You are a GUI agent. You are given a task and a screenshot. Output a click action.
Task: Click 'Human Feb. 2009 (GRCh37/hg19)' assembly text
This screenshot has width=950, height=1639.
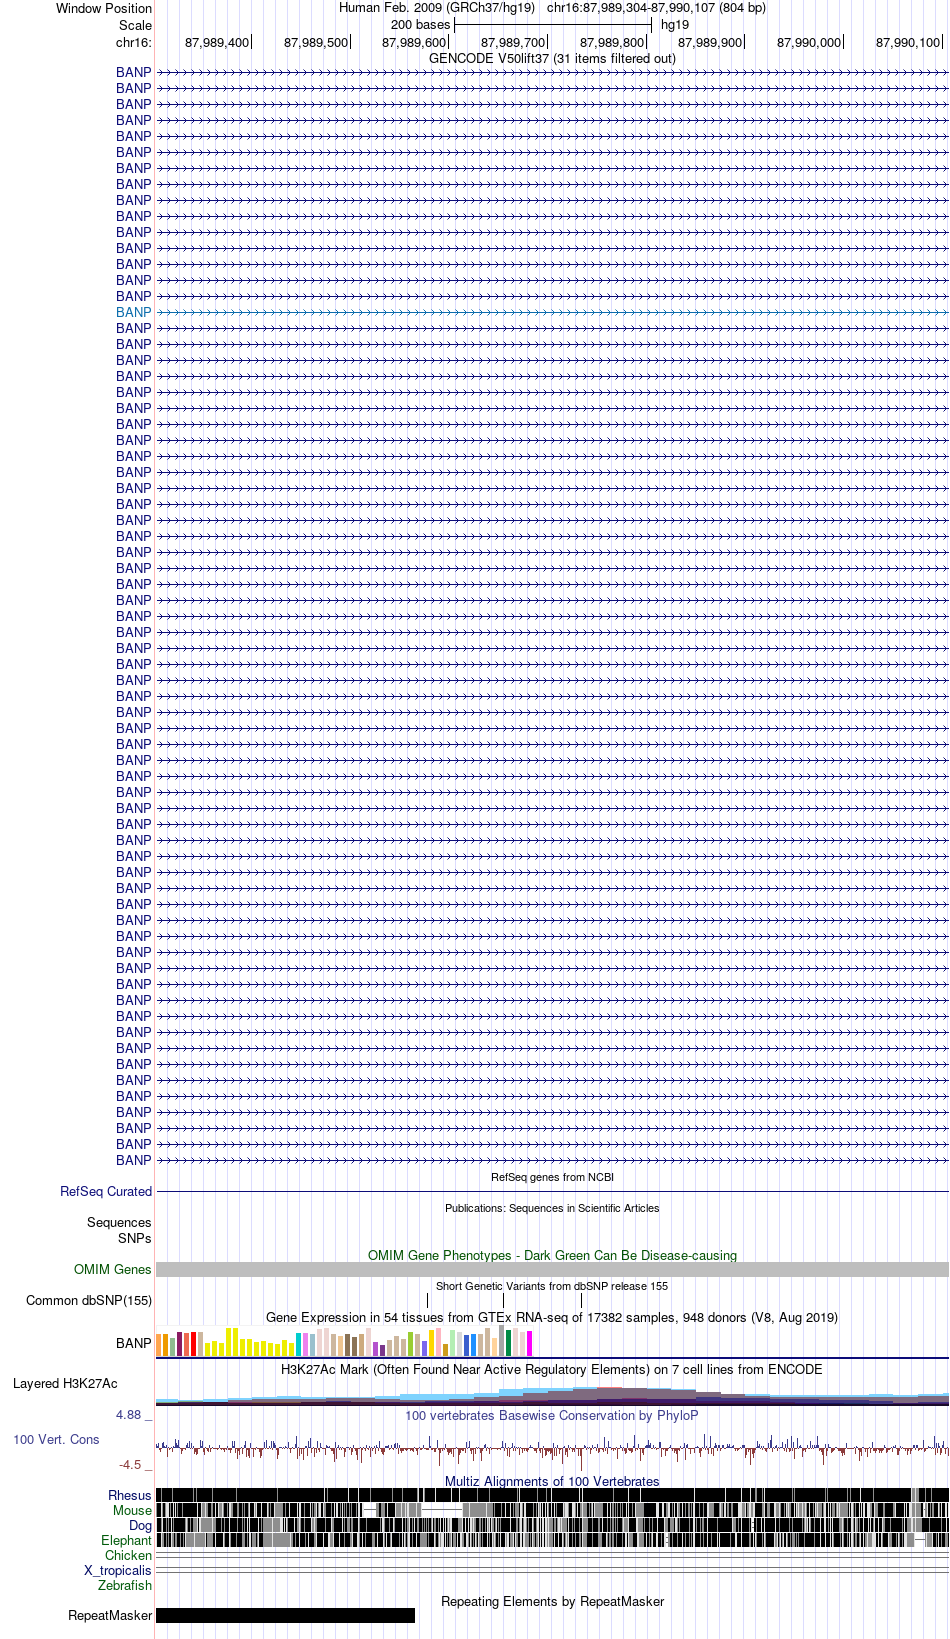click(437, 7)
